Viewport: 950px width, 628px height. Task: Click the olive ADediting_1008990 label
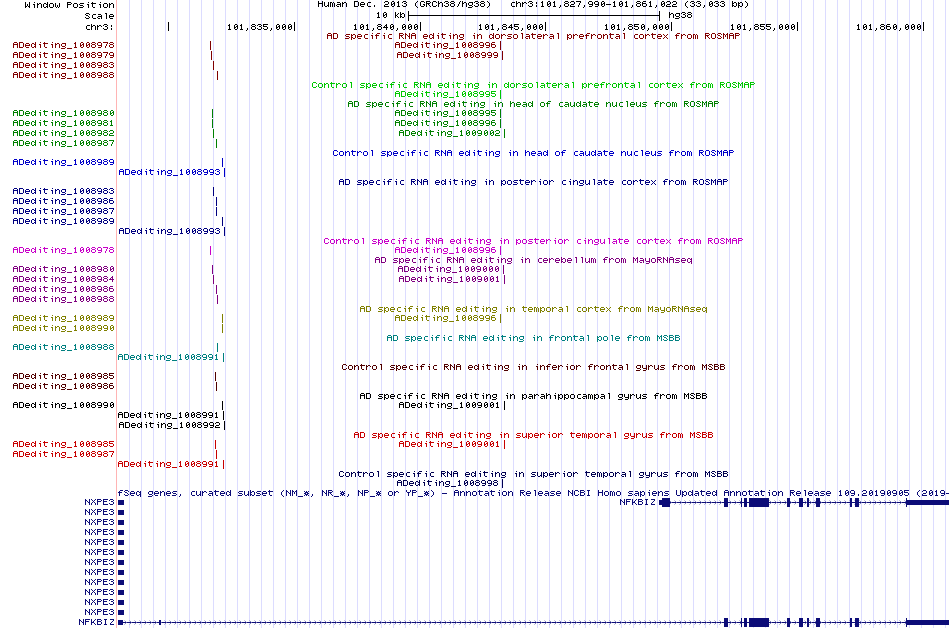click(64, 328)
